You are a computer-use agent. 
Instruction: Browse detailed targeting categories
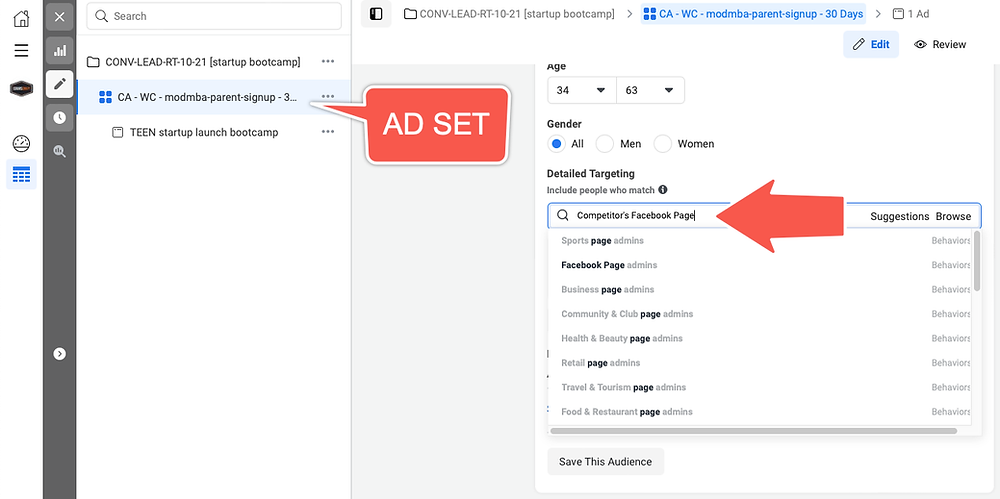[953, 216]
